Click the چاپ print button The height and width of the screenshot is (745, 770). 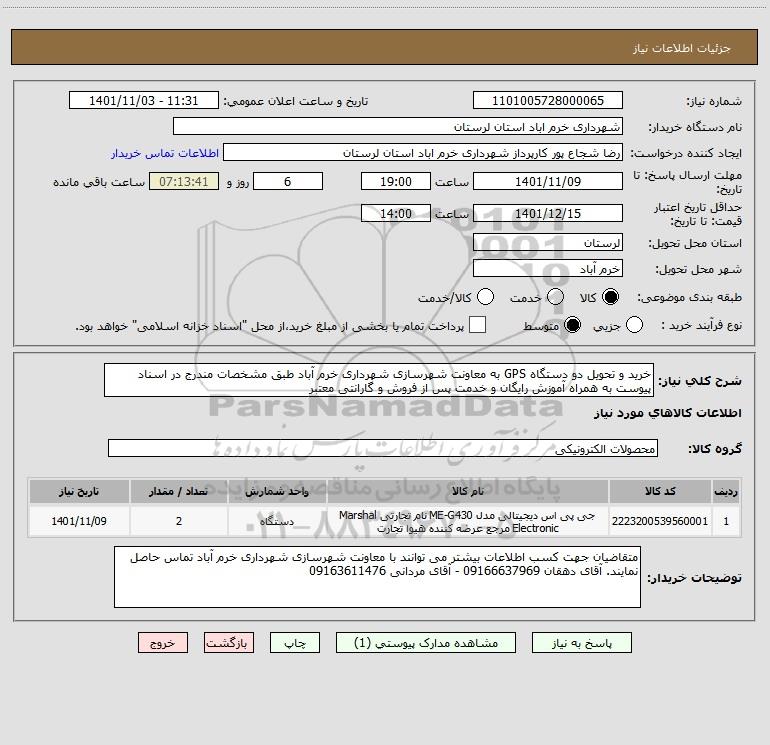click(295, 643)
